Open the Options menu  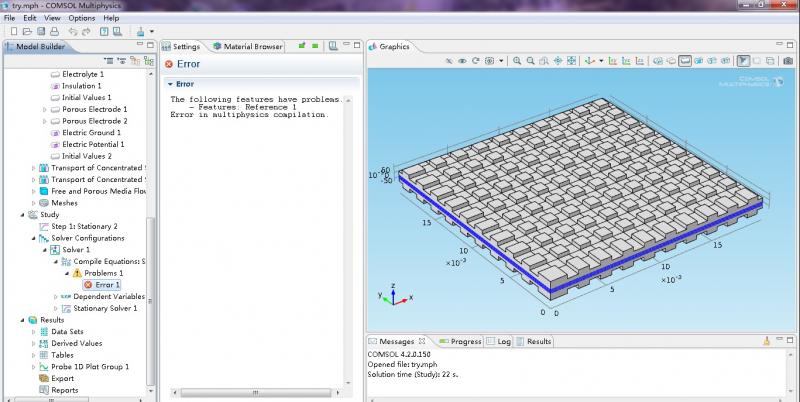click(x=82, y=18)
